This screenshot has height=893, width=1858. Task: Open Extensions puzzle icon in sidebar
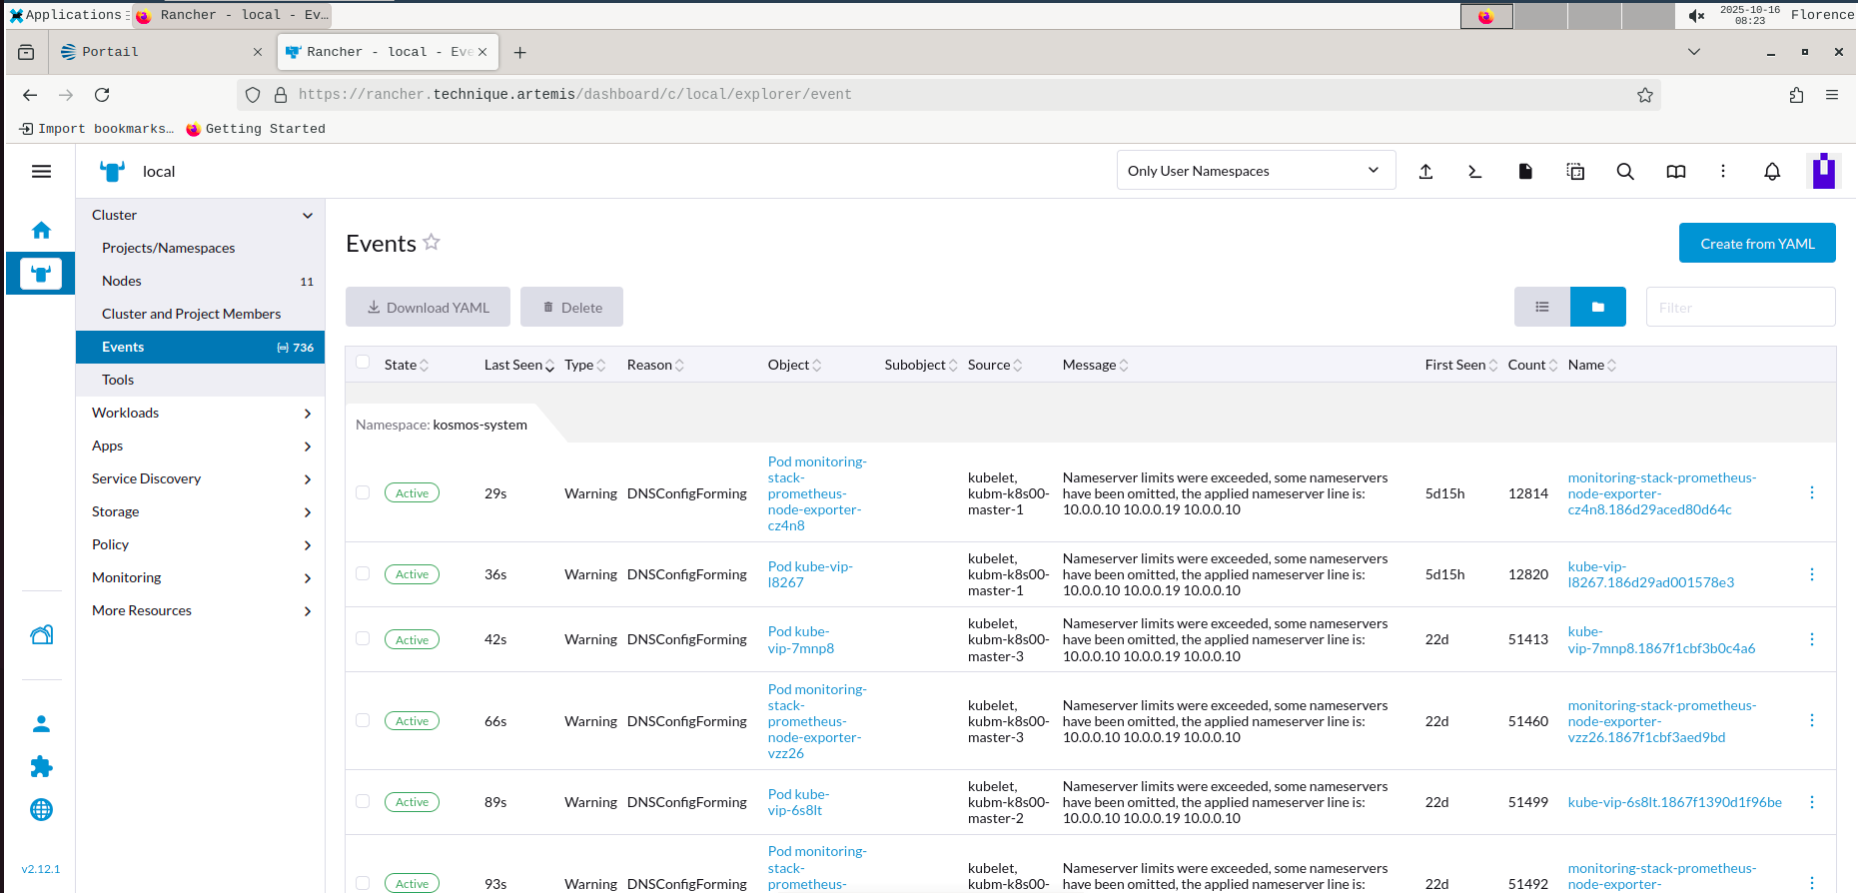click(x=41, y=767)
